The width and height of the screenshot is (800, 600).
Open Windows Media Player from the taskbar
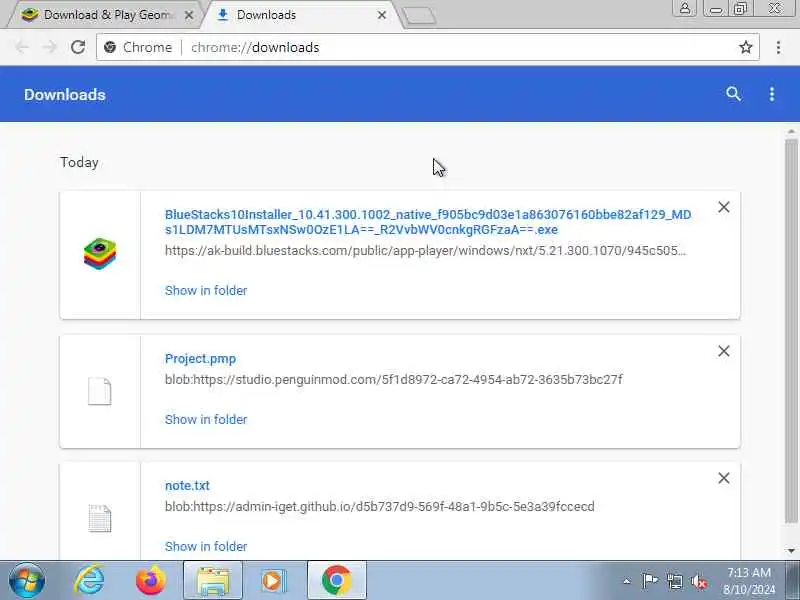(274, 581)
